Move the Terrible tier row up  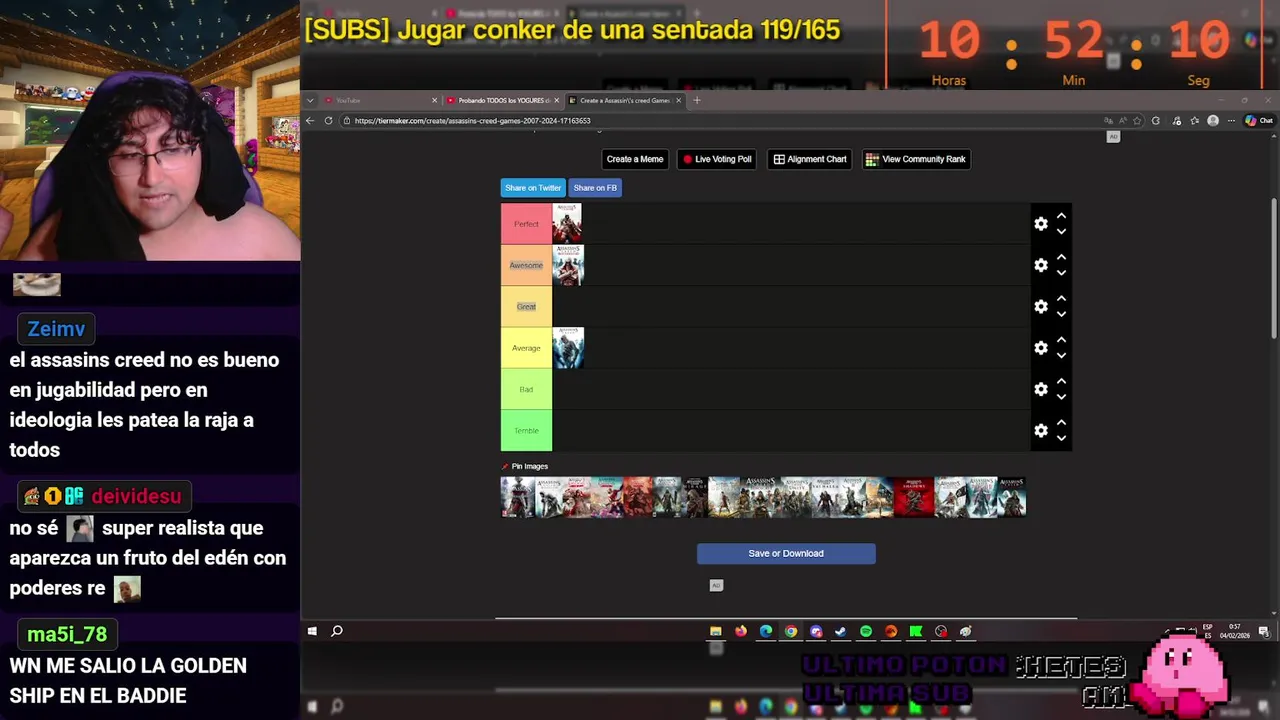point(1062,423)
